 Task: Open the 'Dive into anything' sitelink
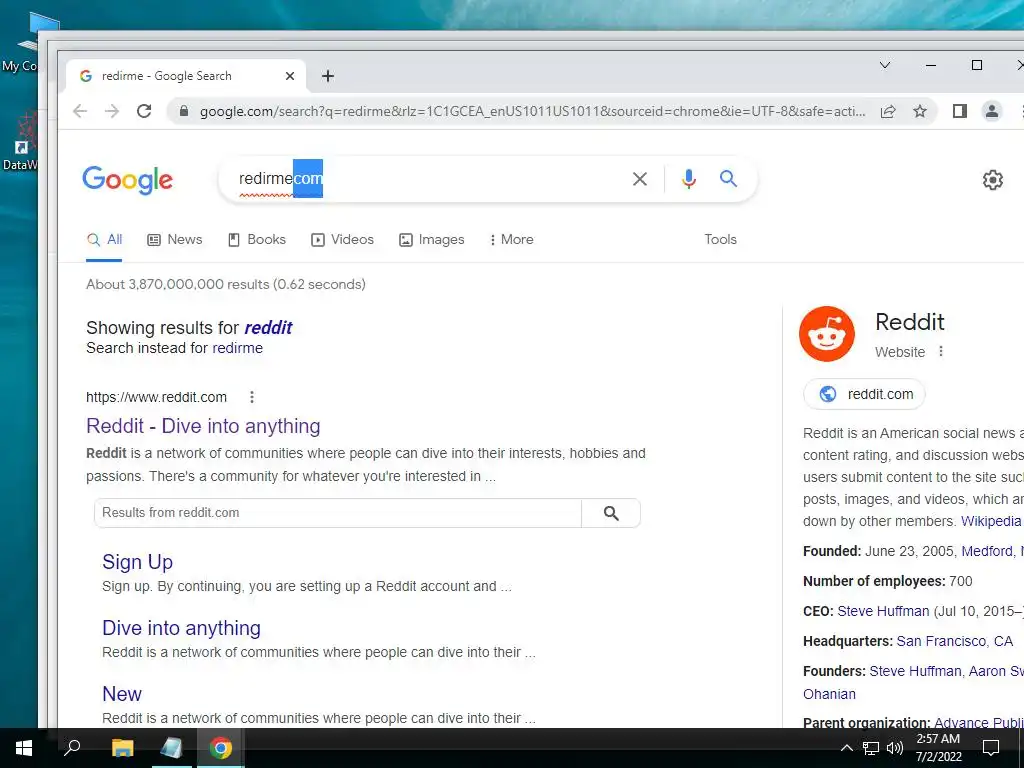coord(182,628)
